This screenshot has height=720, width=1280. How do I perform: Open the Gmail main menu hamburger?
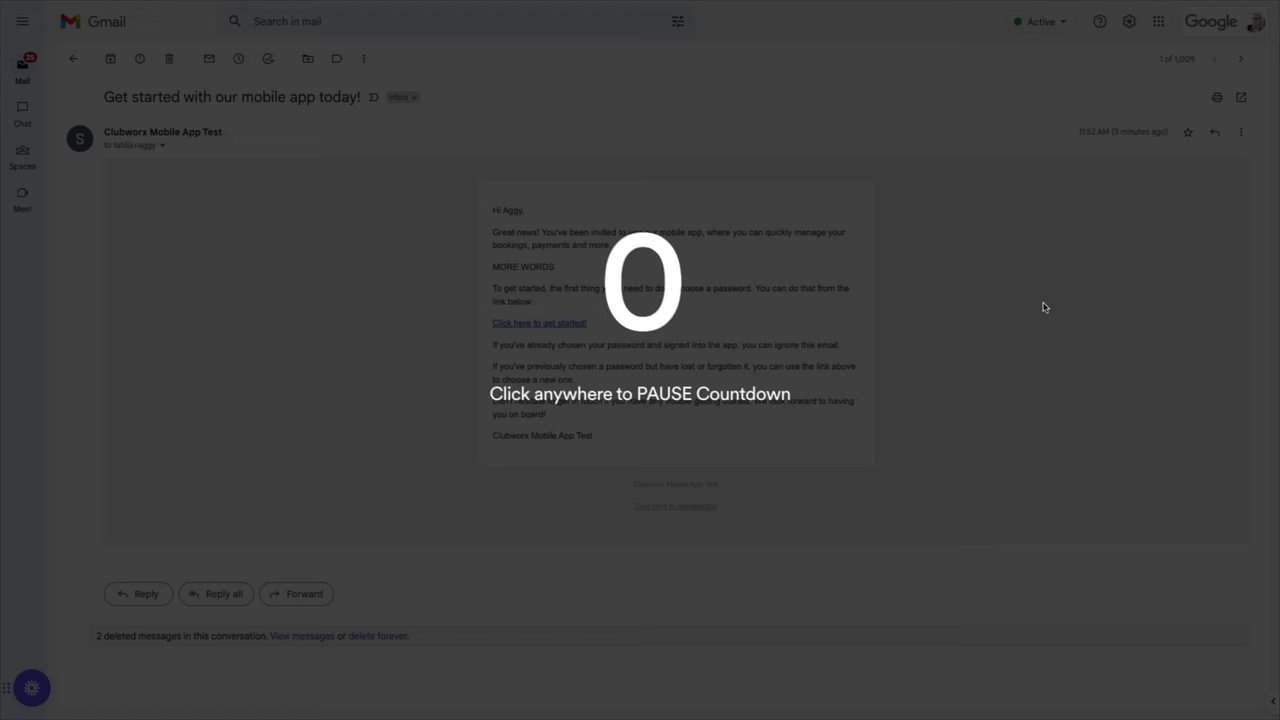pyautogui.click(x=22, y=21)
